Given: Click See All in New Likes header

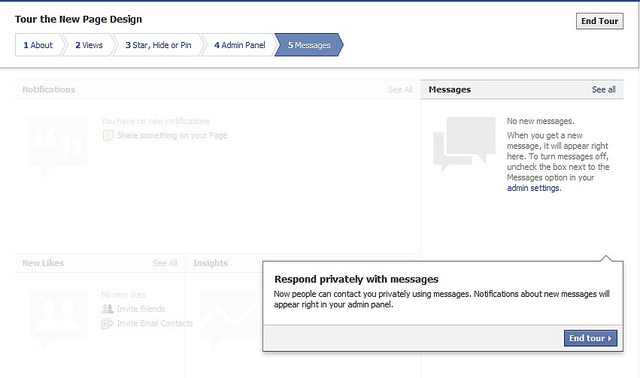Looking at the screenshot, I should coord(165,263).
